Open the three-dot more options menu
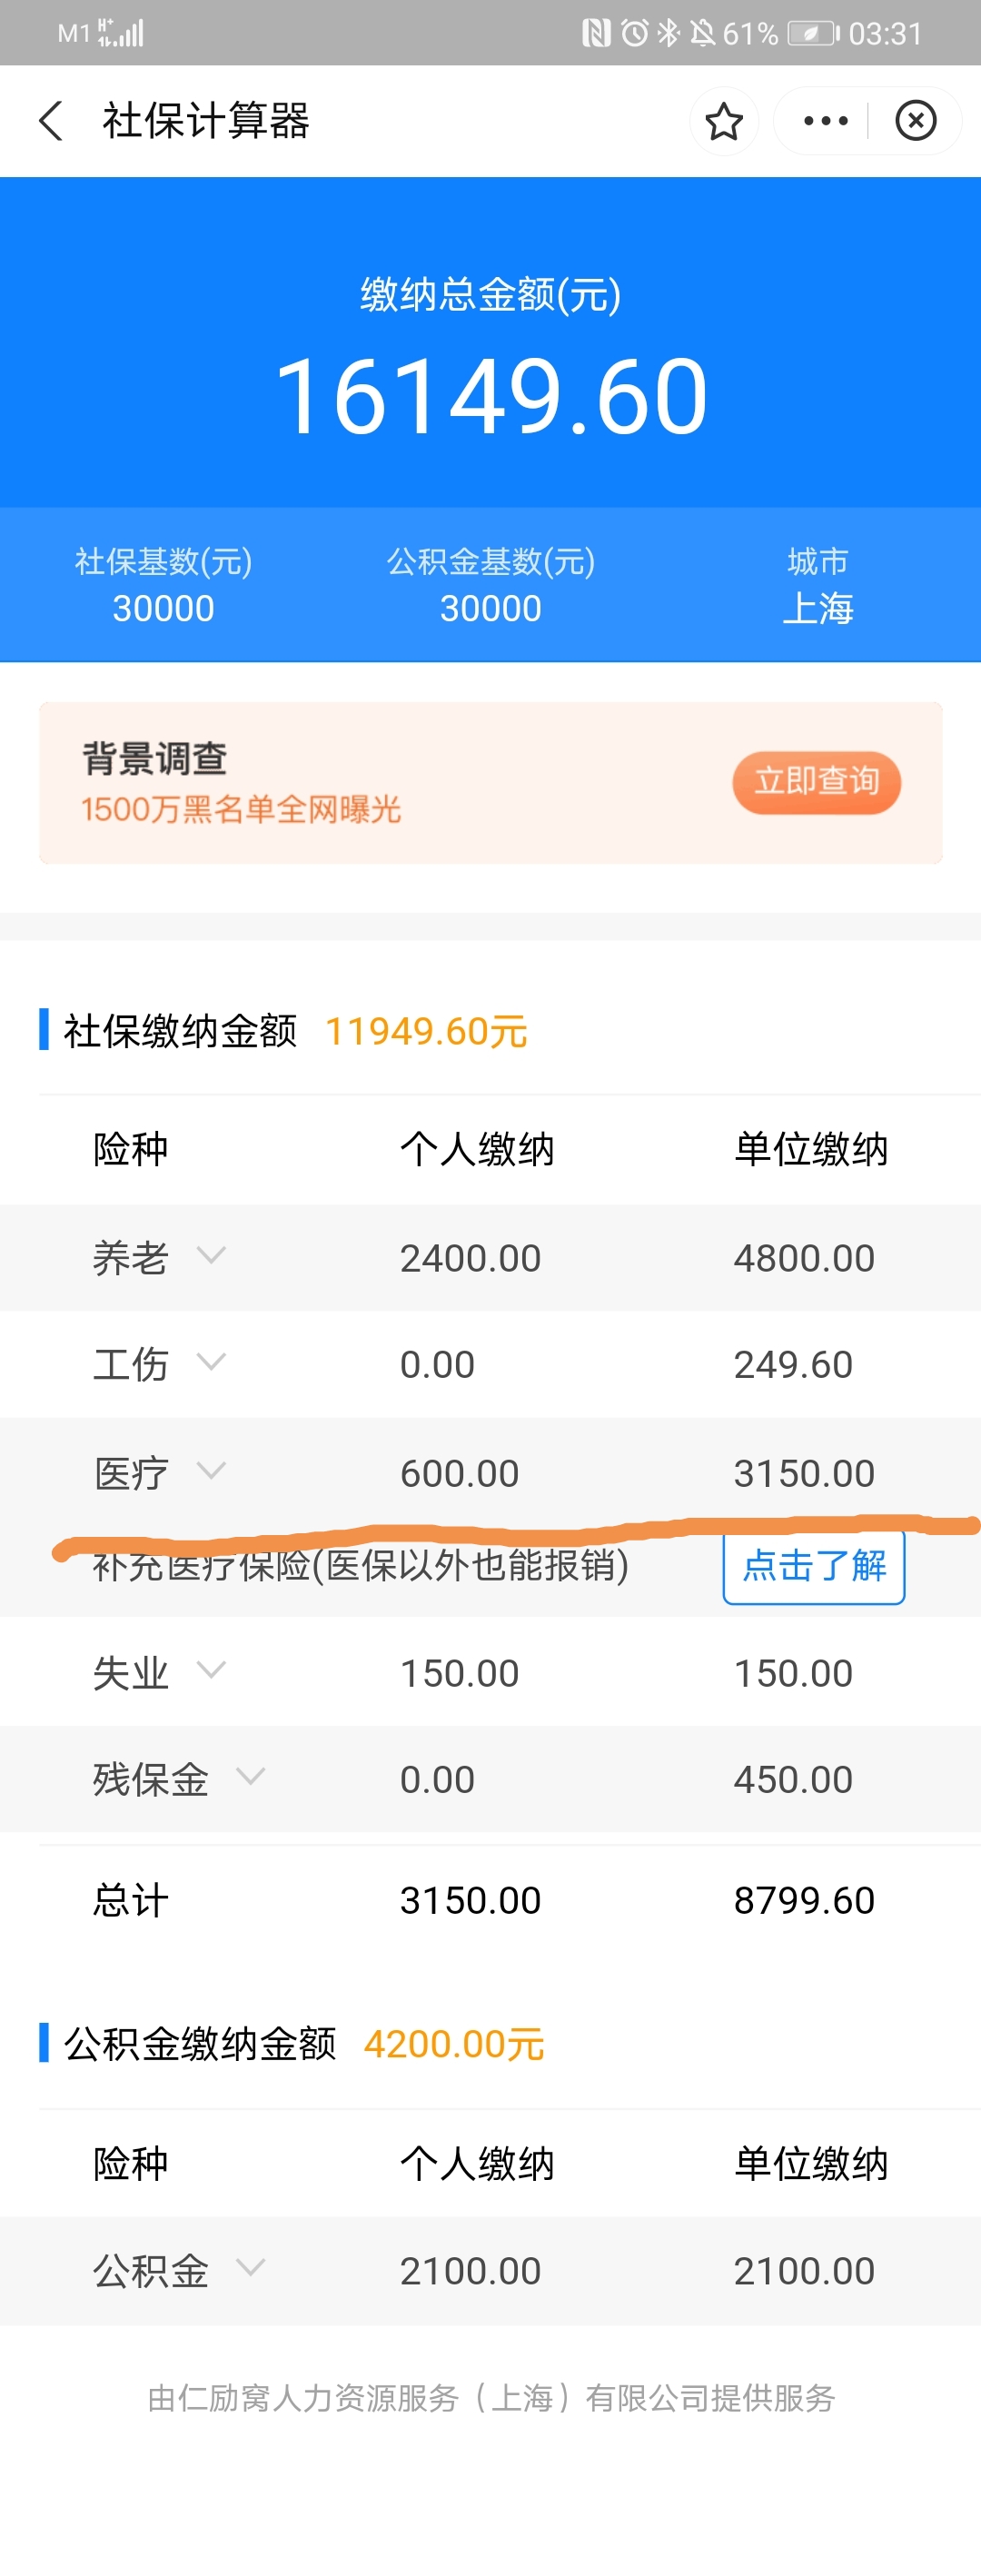Viewport: 981px width, 2576px height. click(826, 121)
